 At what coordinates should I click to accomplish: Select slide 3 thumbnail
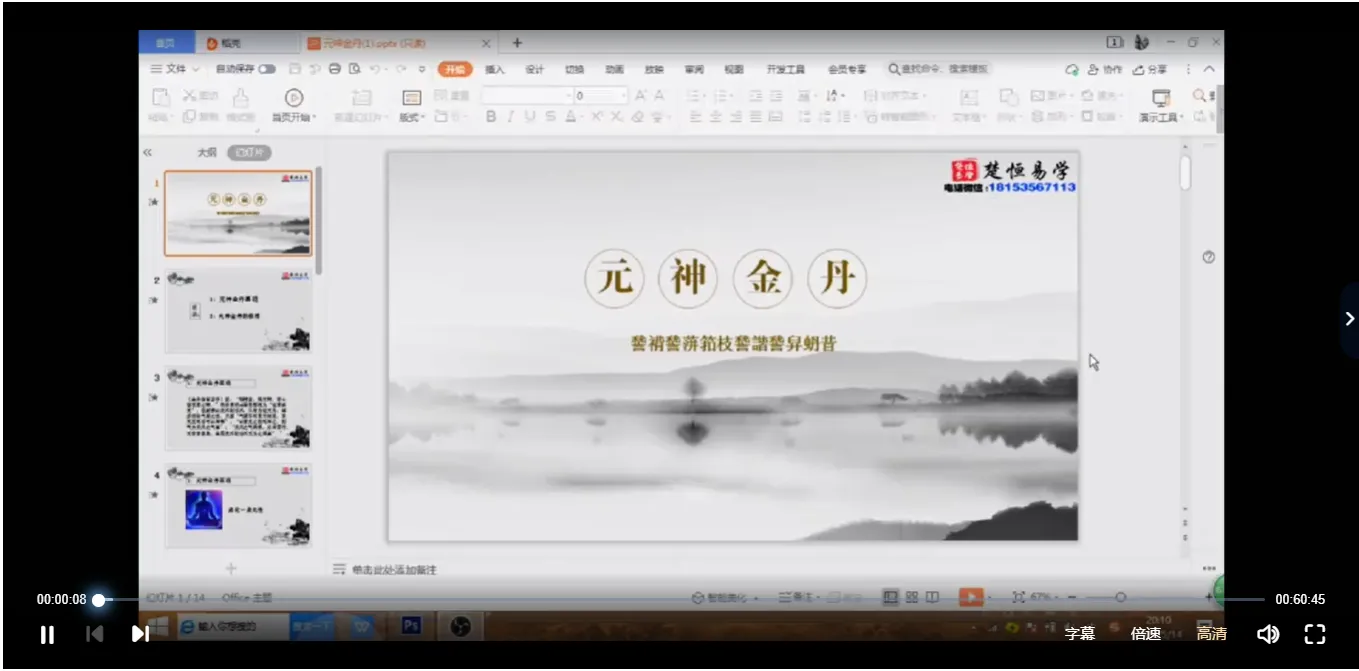[238, 408]
